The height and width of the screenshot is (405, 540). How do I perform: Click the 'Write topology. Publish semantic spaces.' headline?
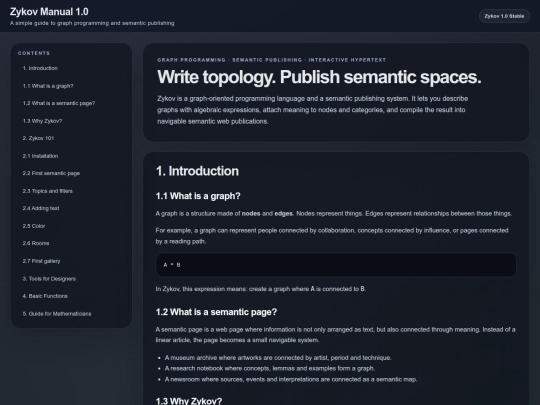(319, 77)
